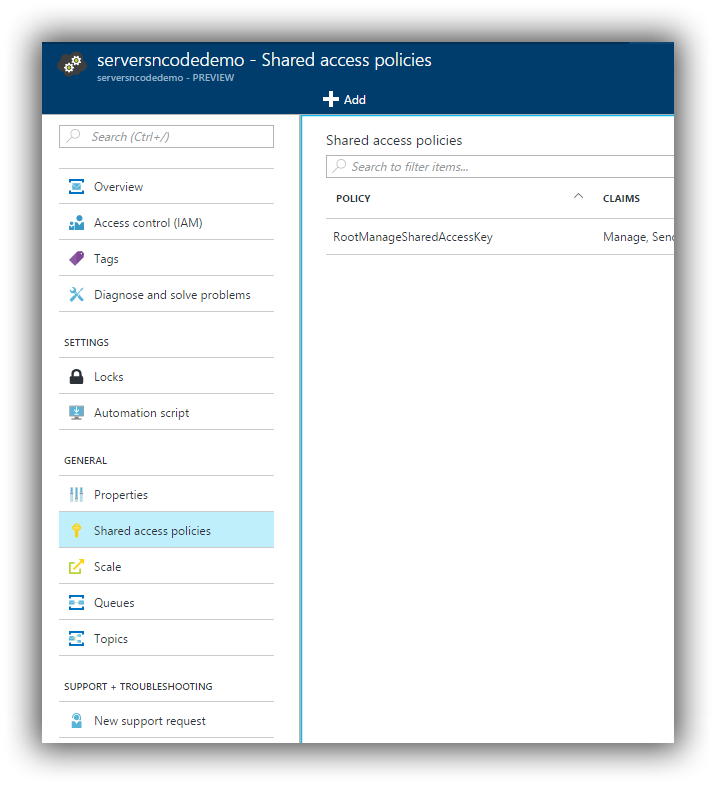
Task: Click the purple Tags icon
Action: 76,258
